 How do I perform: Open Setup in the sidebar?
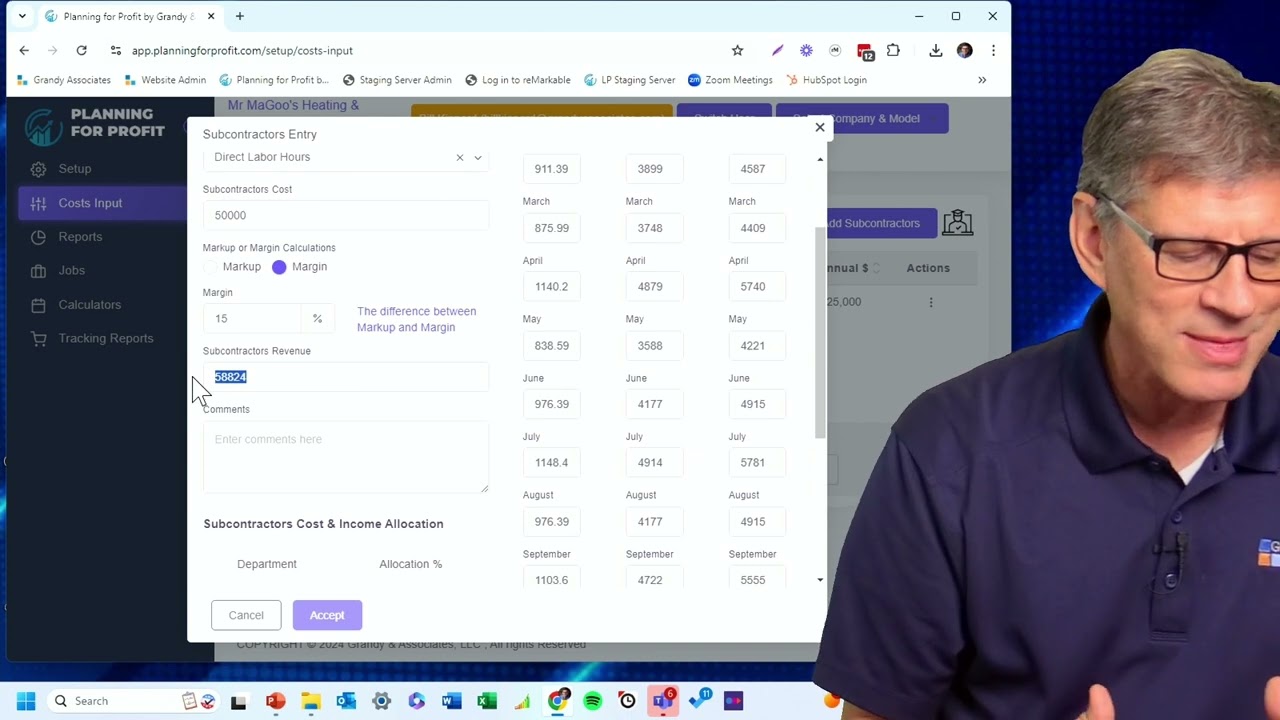(75, 169)
